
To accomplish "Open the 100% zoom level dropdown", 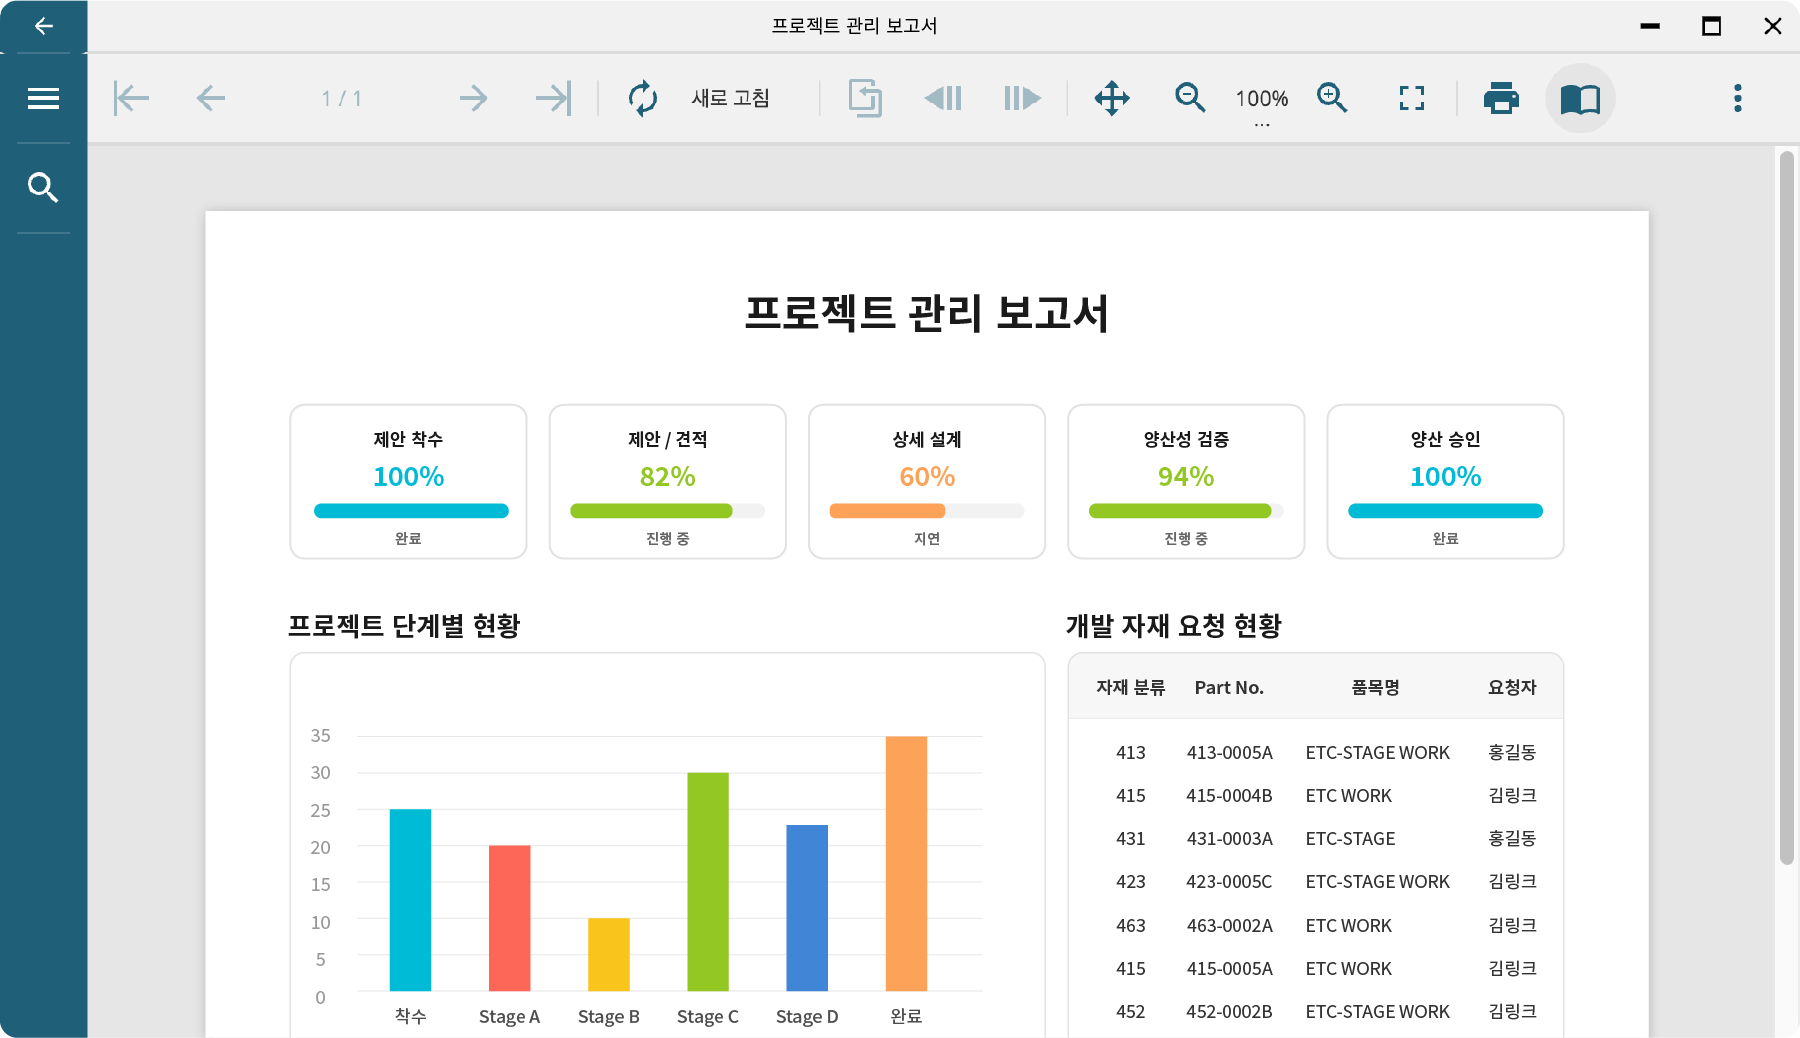I will (1262, 104).
